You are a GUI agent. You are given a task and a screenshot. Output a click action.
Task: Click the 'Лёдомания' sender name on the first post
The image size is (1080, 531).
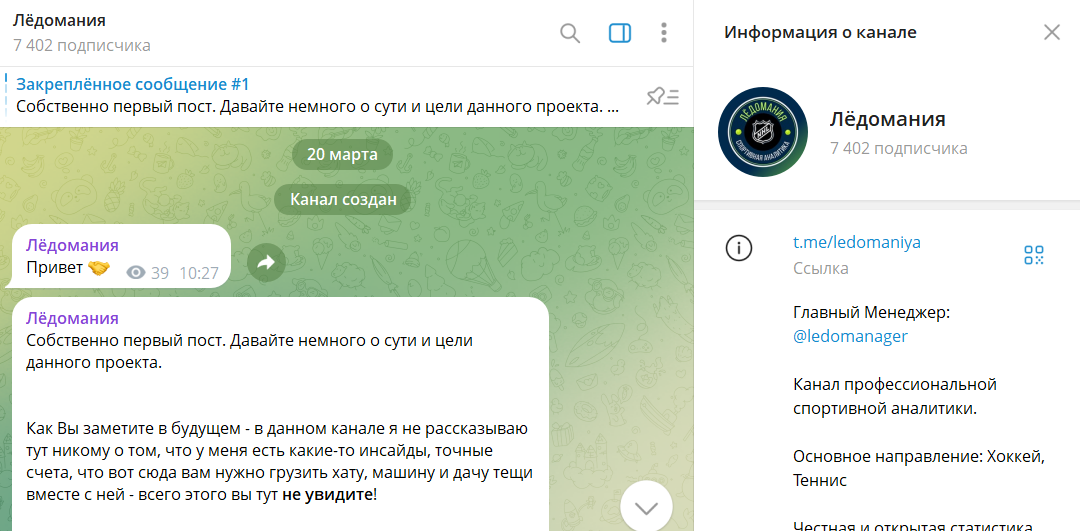72,318
